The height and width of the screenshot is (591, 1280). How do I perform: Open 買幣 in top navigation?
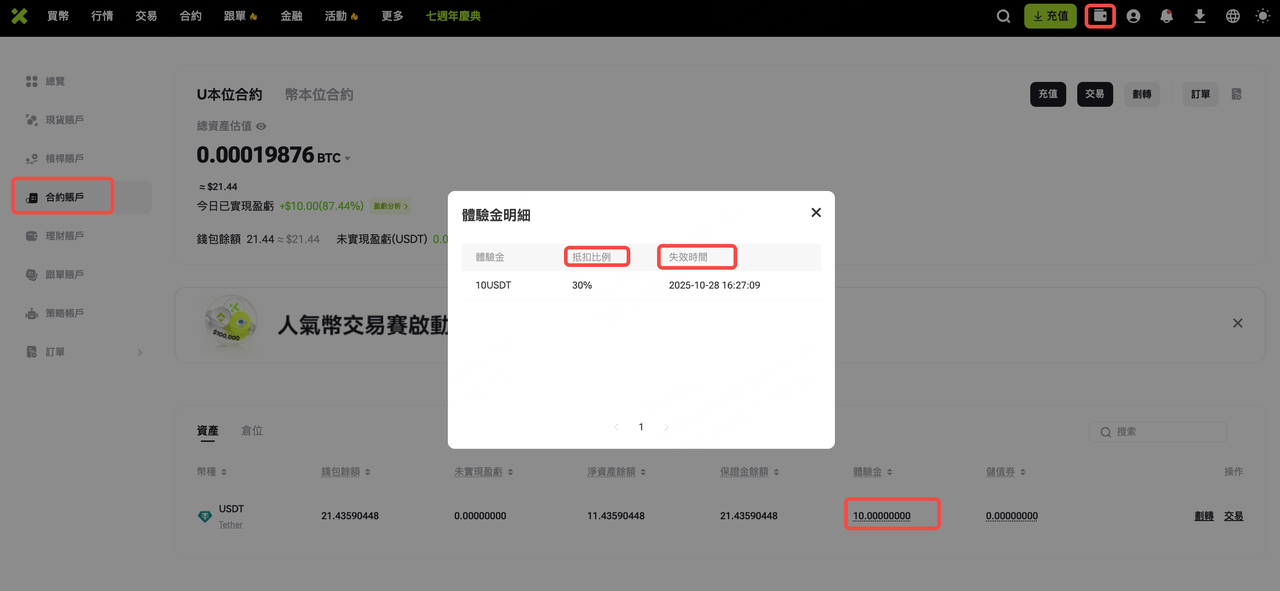point(58,16)
